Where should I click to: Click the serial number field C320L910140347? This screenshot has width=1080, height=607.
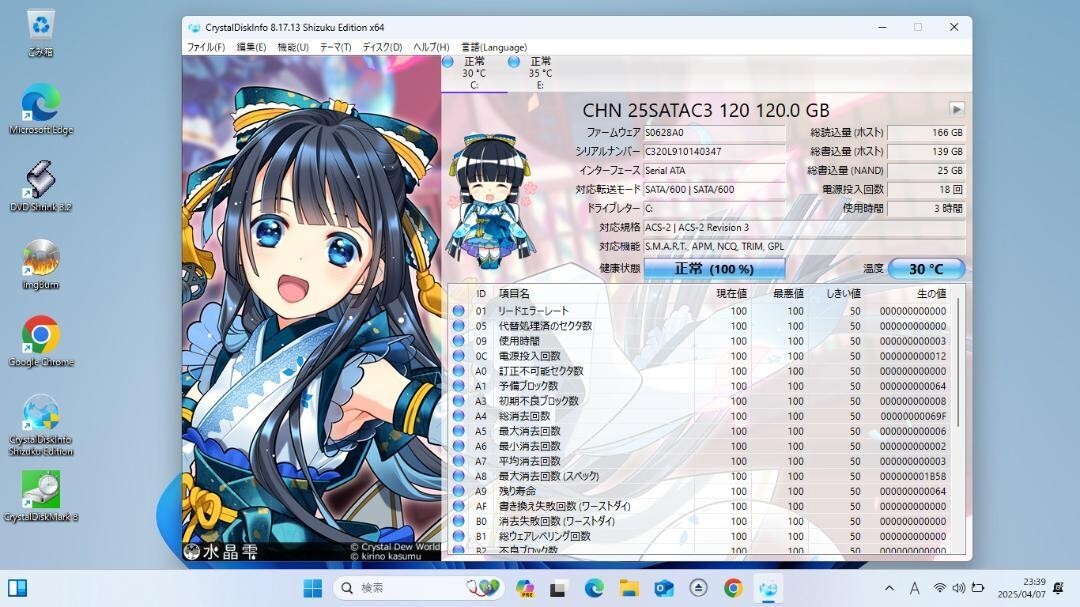[714, 151]
